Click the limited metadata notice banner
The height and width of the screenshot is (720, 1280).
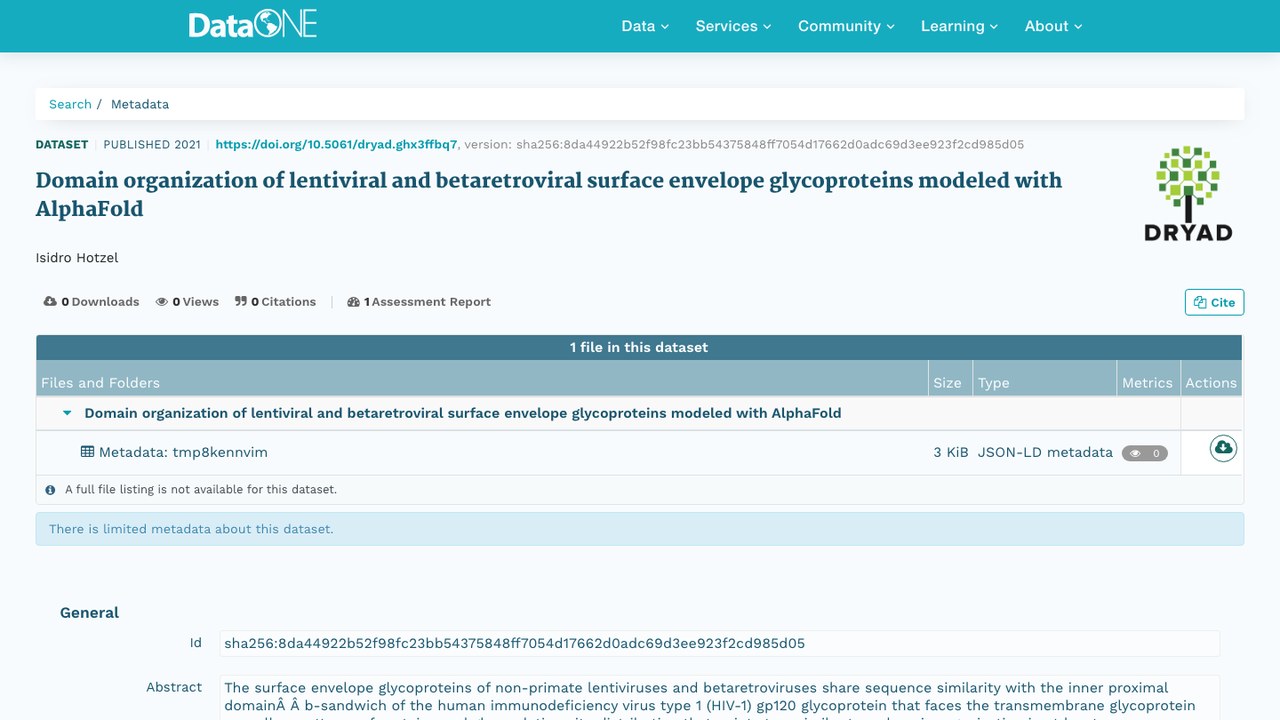(640, 529)
